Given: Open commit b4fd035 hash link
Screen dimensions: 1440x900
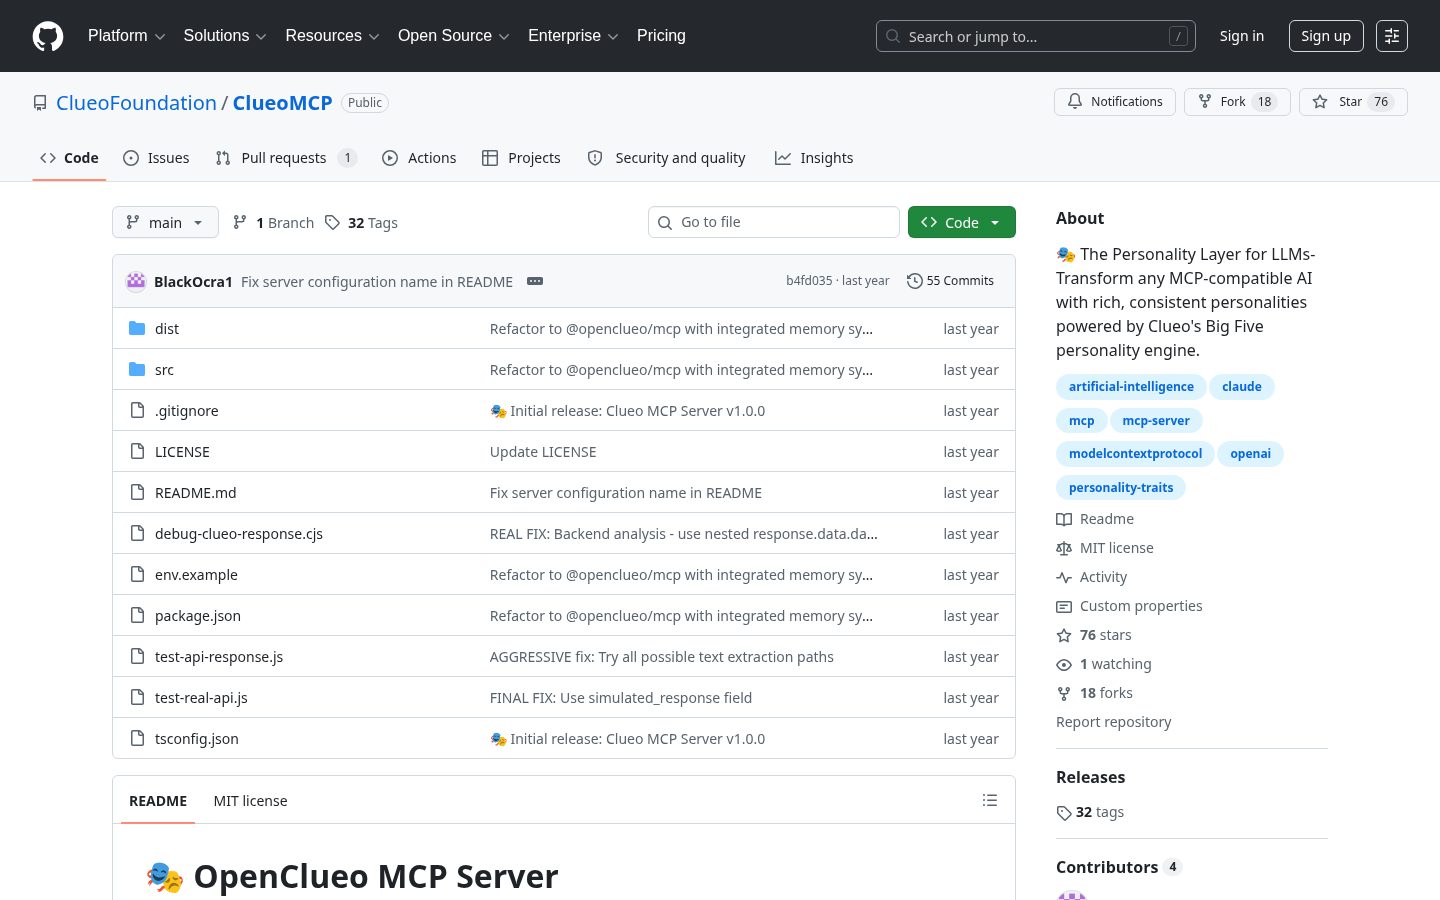Looking at the screenshot, I should click(x=809, y=281).
